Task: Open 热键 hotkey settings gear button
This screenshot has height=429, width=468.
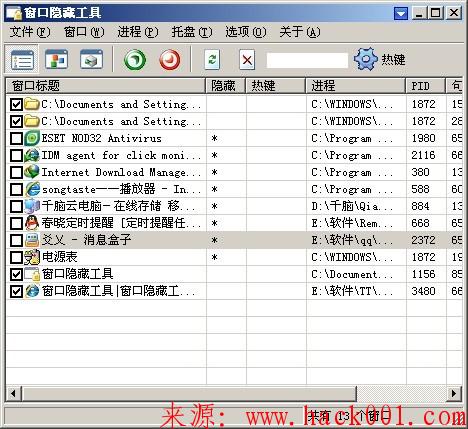Action: click(x=380, y=59)
